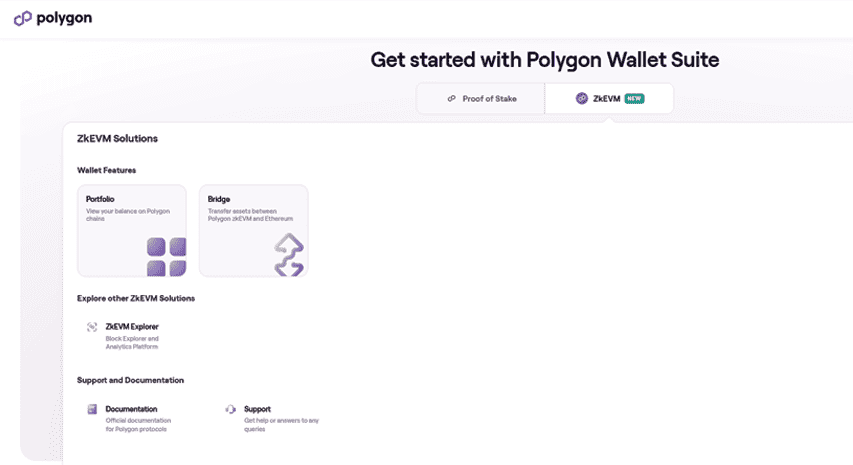
Task: Open the Bridge card
Action: point(254,231)
